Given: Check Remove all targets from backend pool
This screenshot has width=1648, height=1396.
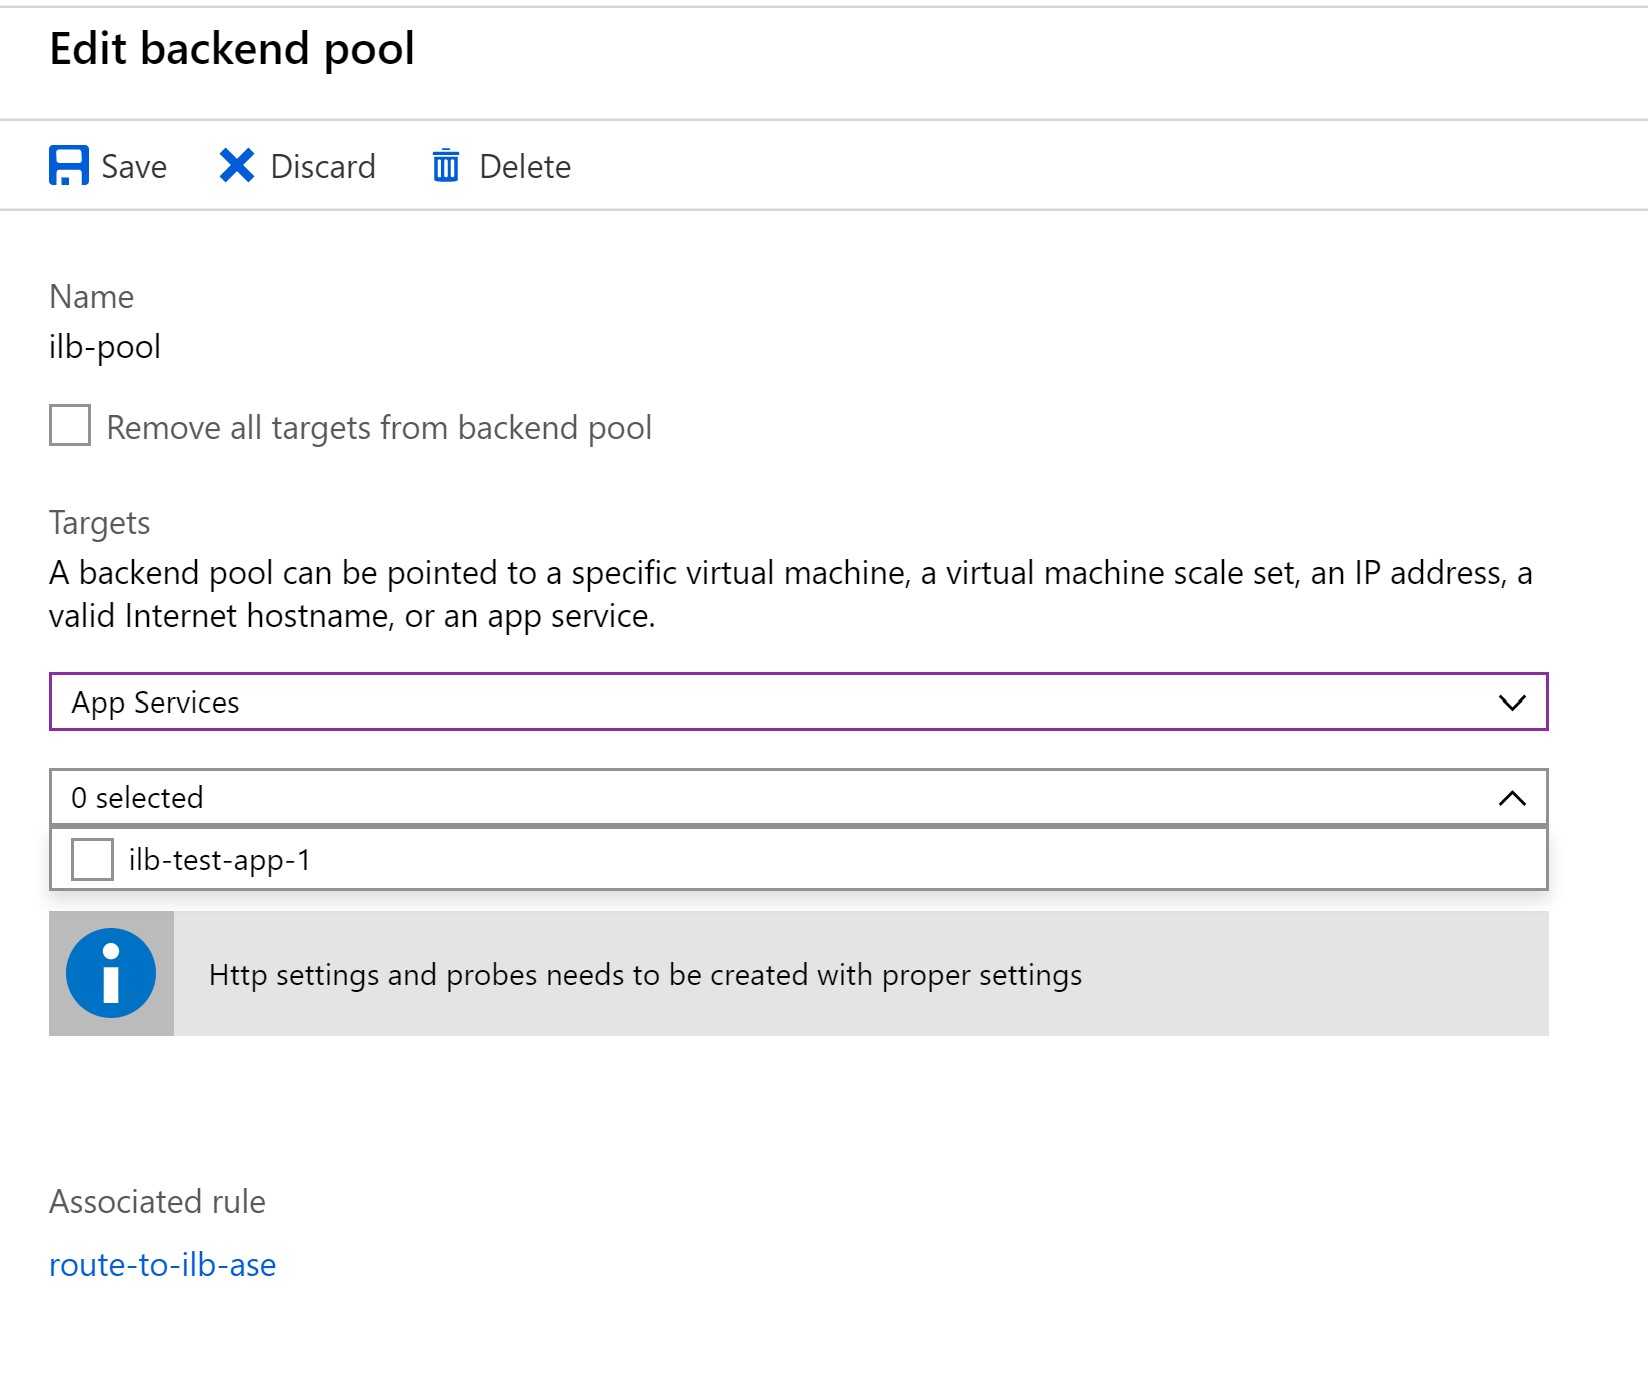Looking at the screenshot, I should pyautogui.click(x=70, y=426).
